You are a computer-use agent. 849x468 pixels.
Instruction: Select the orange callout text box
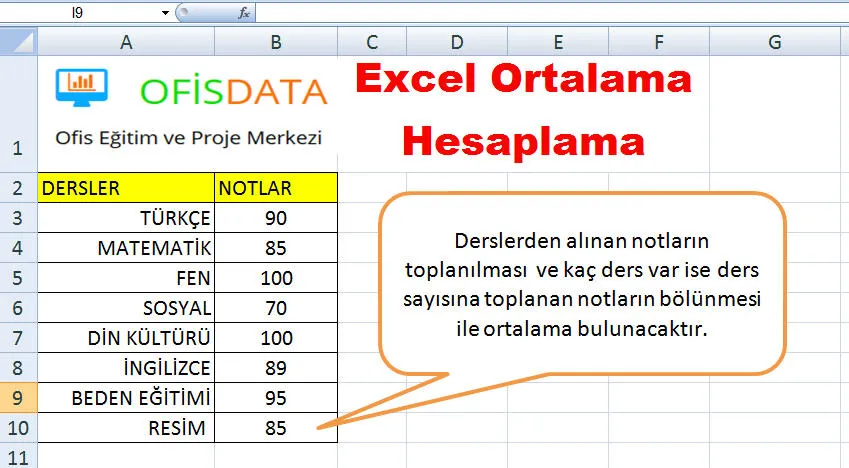[581, 285]
